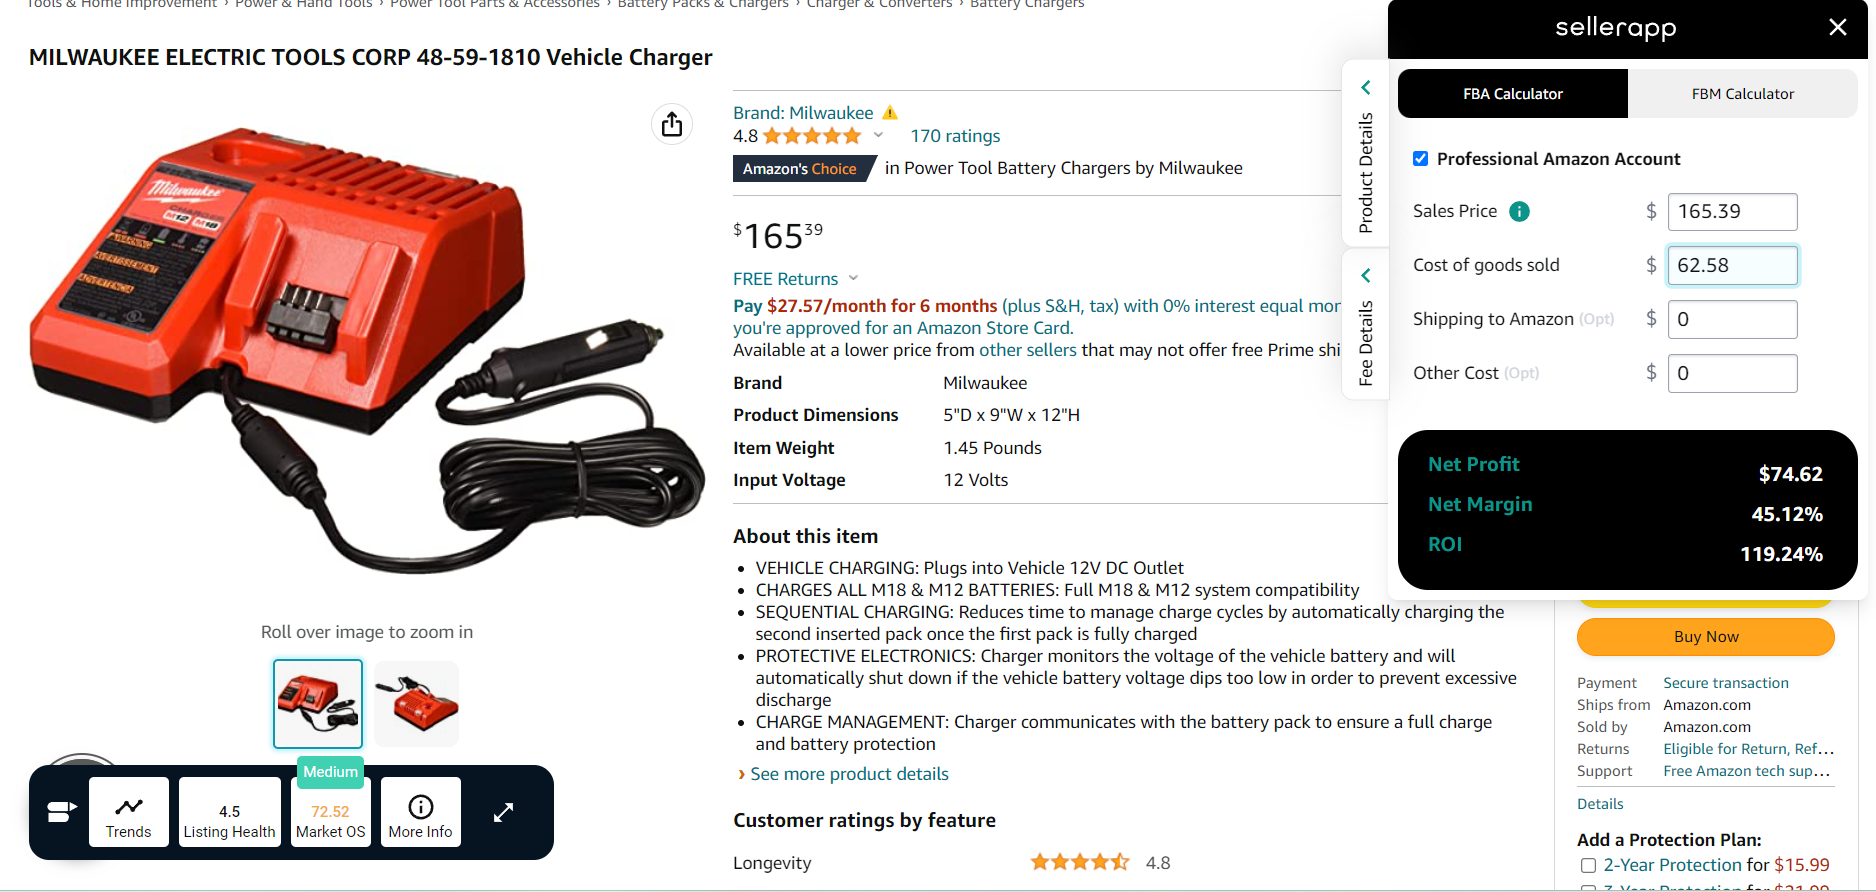This screenshot has width=1876, height=892.
Task: Open Trends chart in SellerApp toolbar
Action: click(x=129, y=812)
